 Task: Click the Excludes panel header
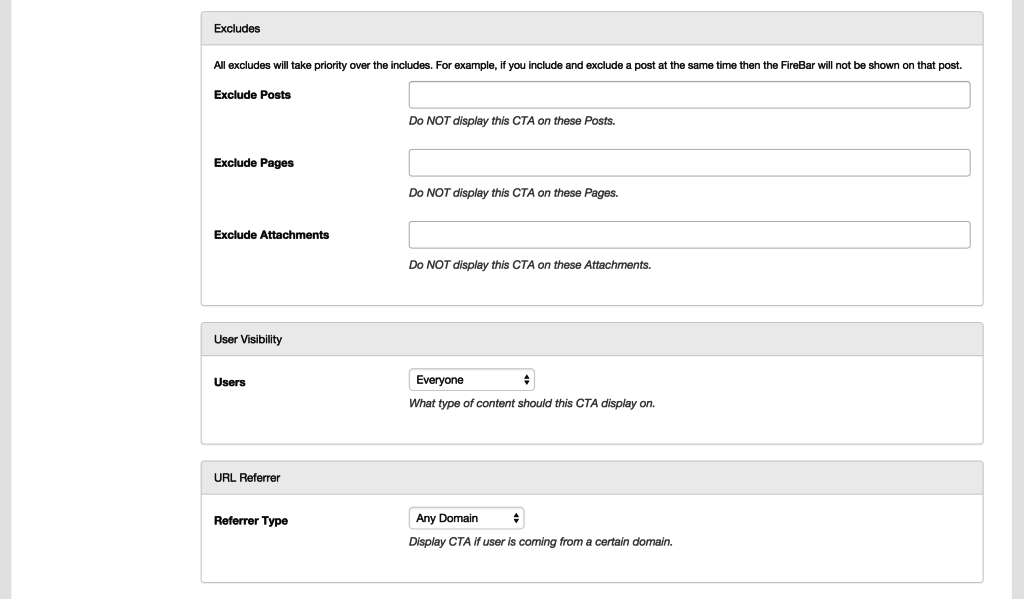(591, 28)
